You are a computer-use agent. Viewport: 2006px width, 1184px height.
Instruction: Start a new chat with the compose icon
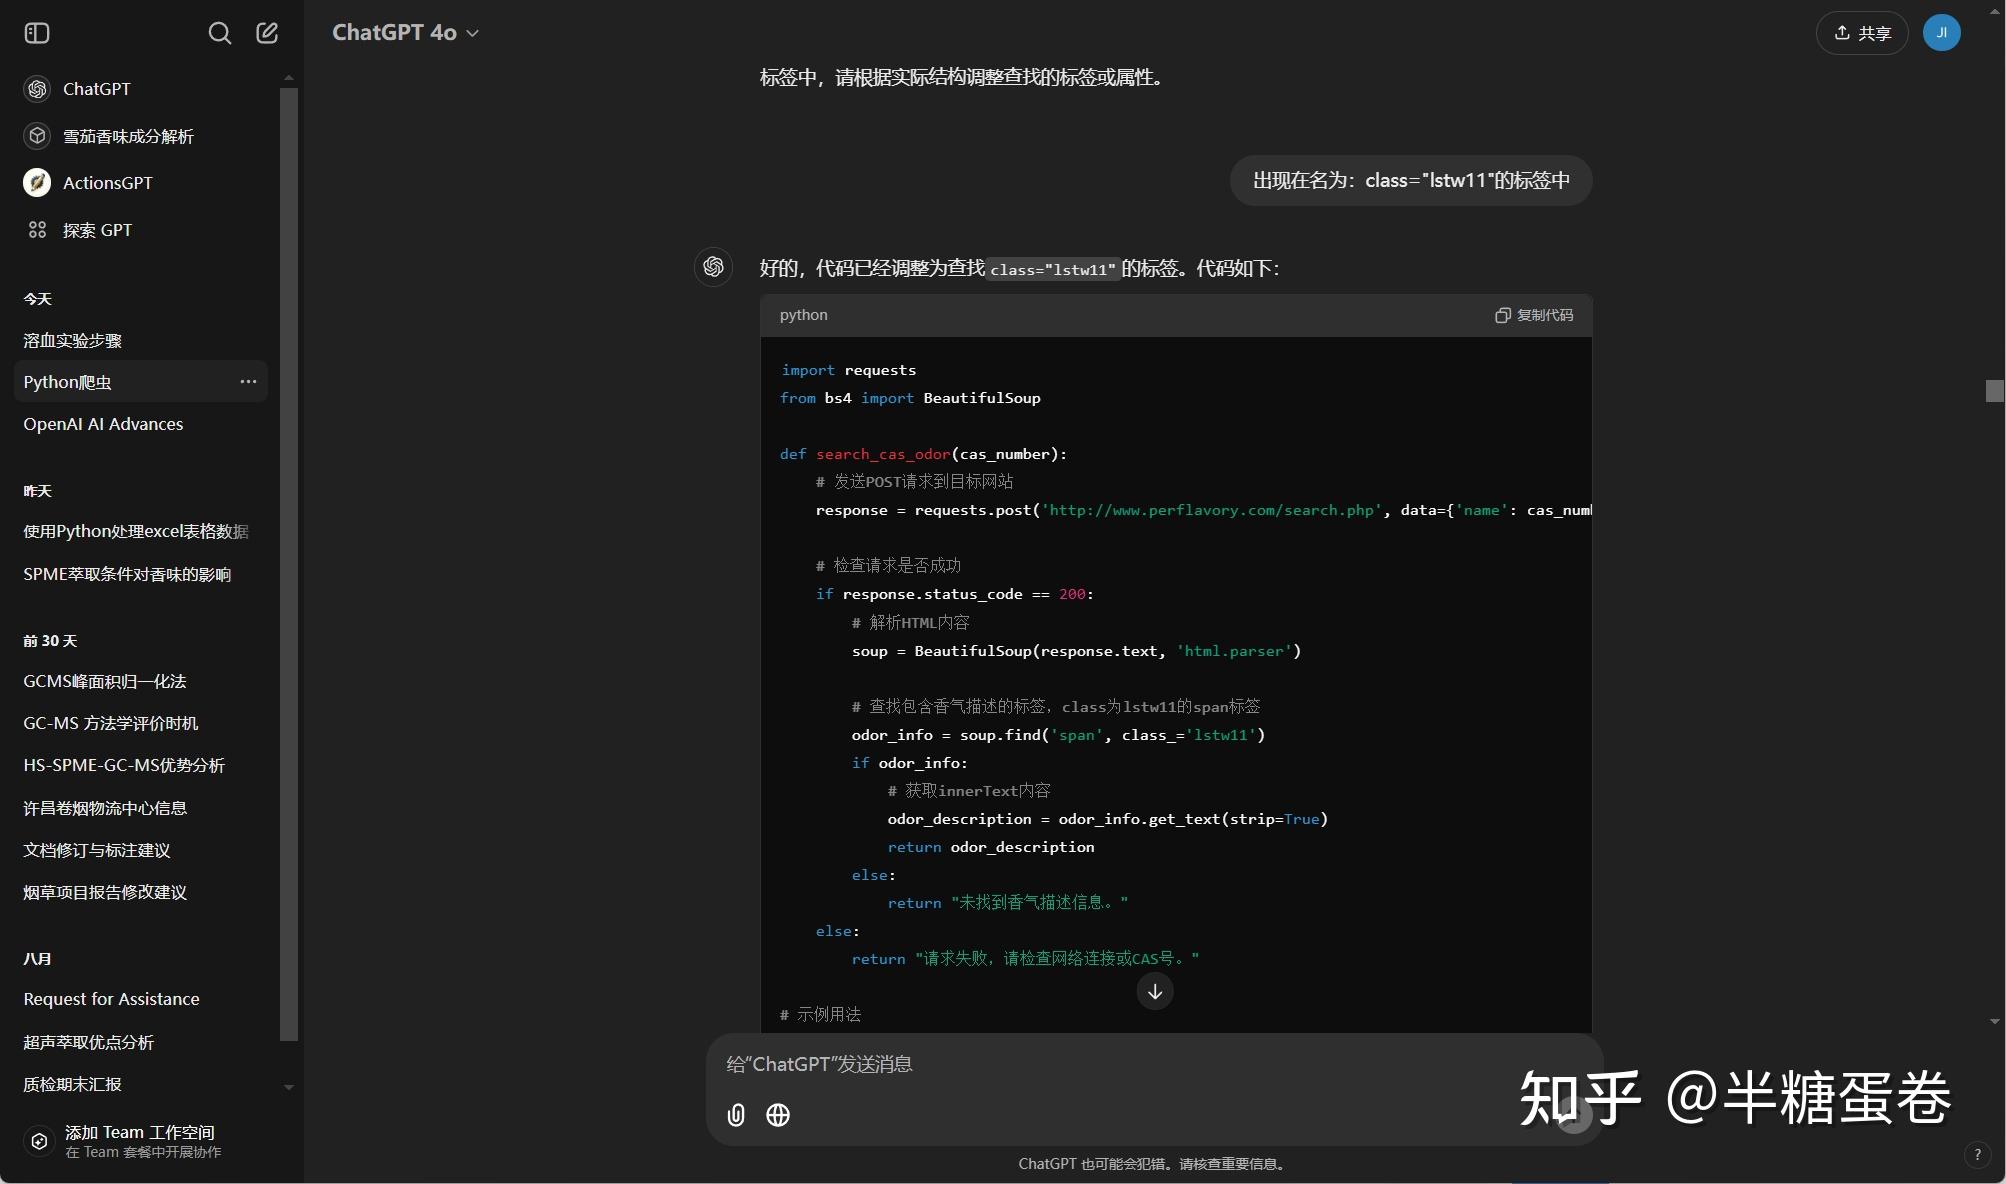pyautogui.click(x=266, y=32)
